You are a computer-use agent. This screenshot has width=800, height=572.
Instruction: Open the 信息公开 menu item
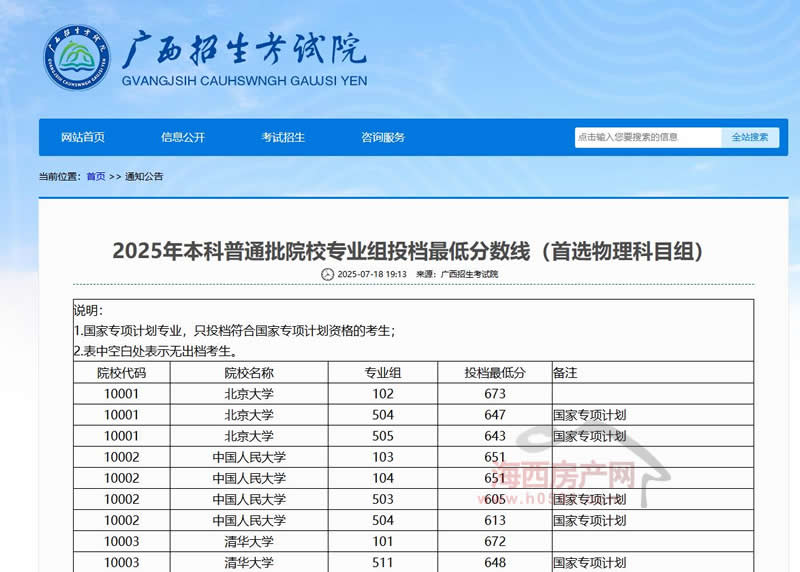click(x=183, y=137)
